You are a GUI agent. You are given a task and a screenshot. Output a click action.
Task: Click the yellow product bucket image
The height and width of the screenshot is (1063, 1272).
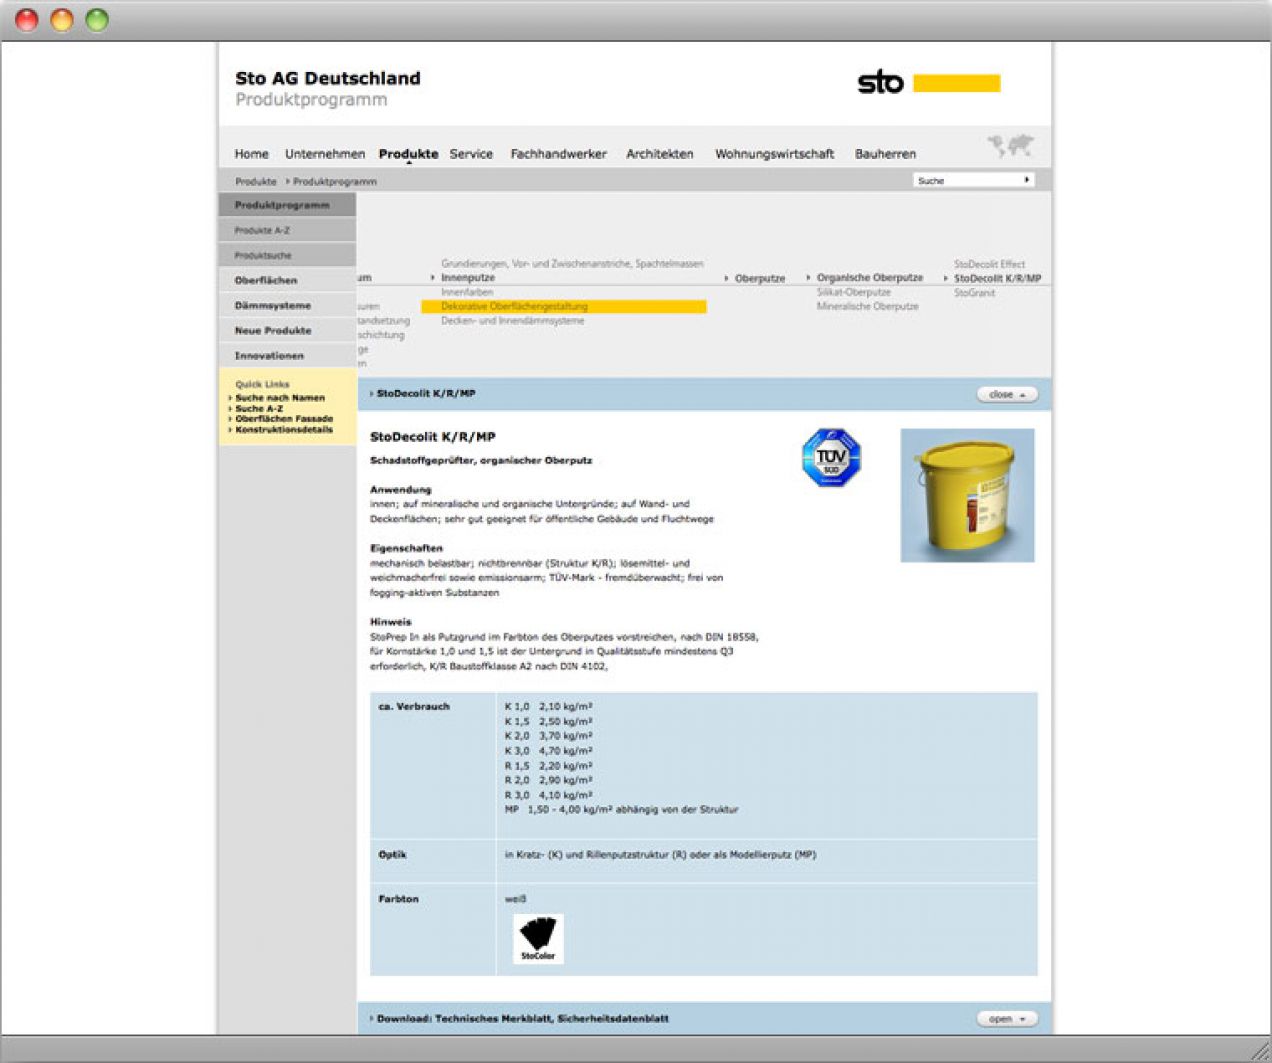click(966, 495)
